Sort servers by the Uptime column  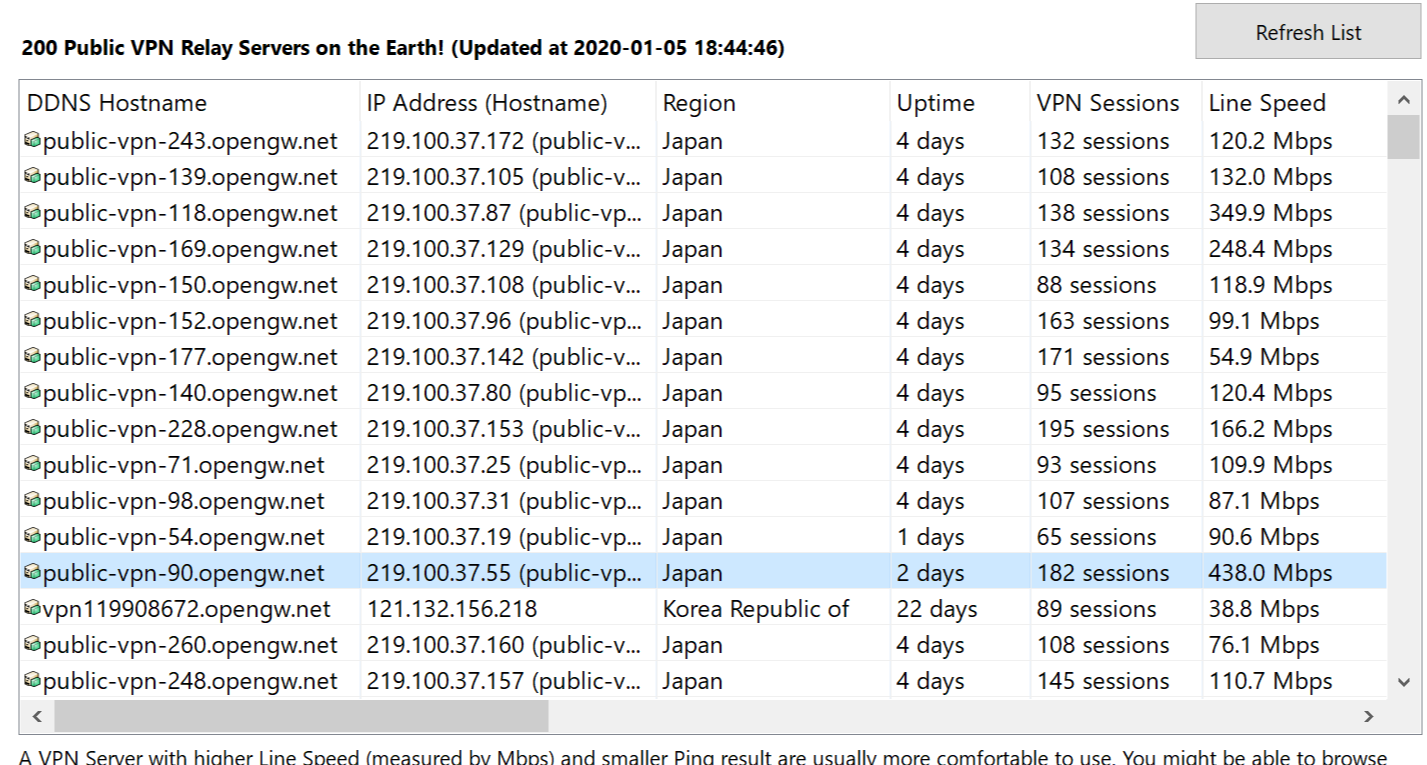point(934,102)
